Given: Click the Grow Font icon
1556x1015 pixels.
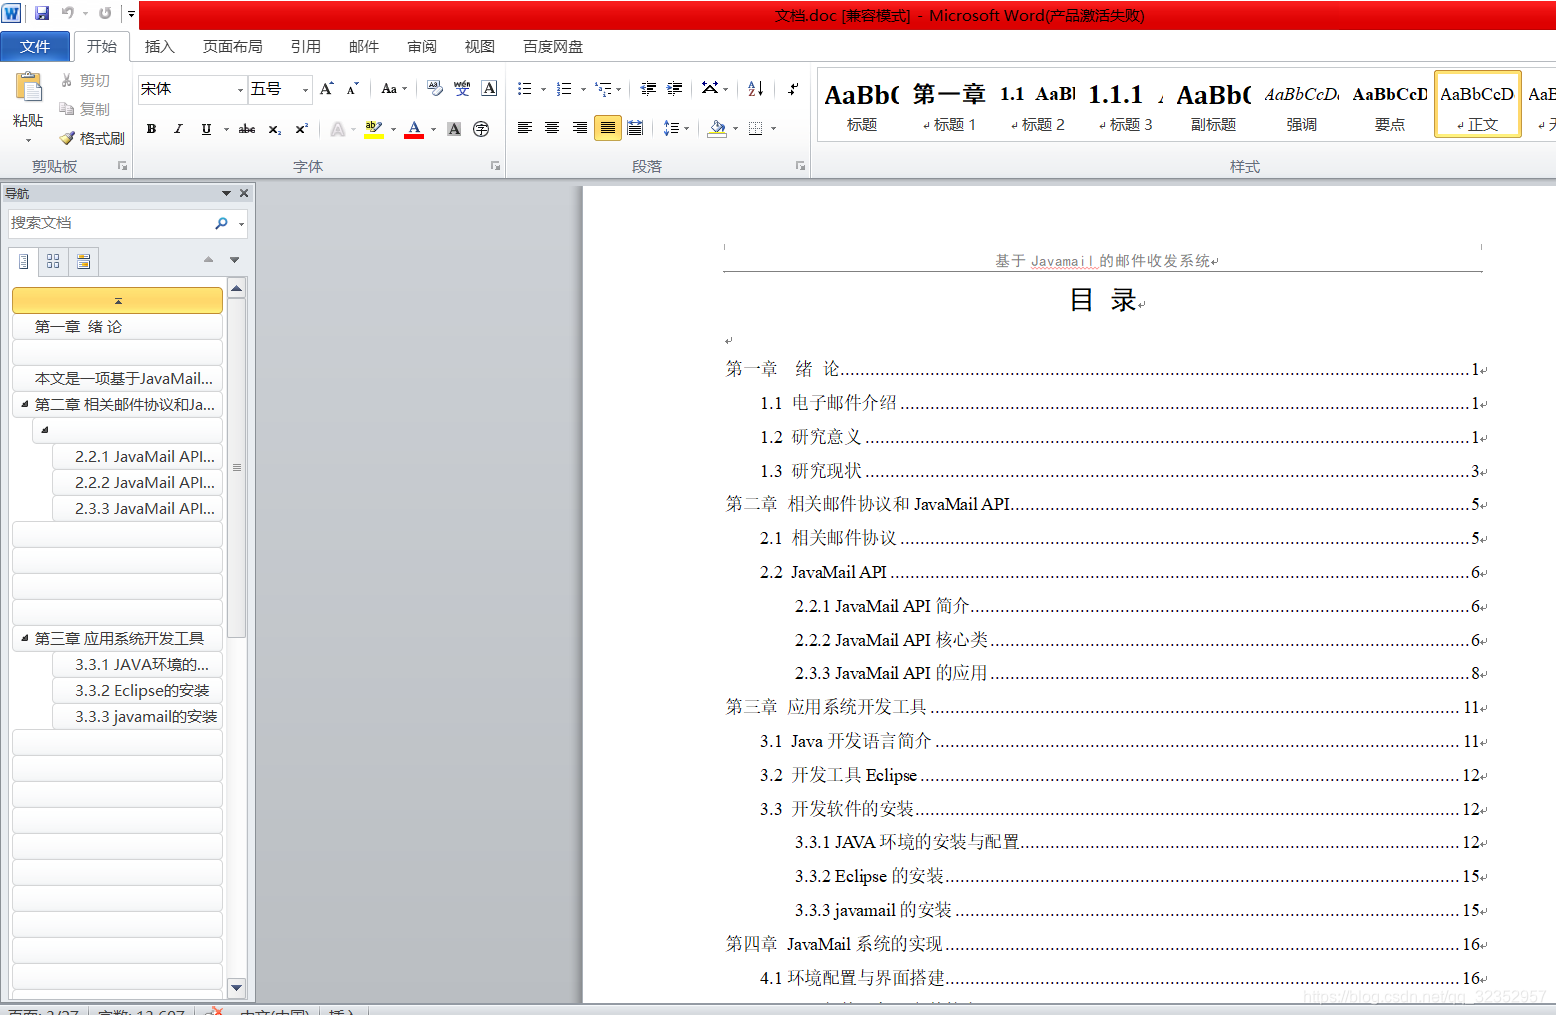Looking at the screenshot, I should pyautogui.click(x=326, y=89).
